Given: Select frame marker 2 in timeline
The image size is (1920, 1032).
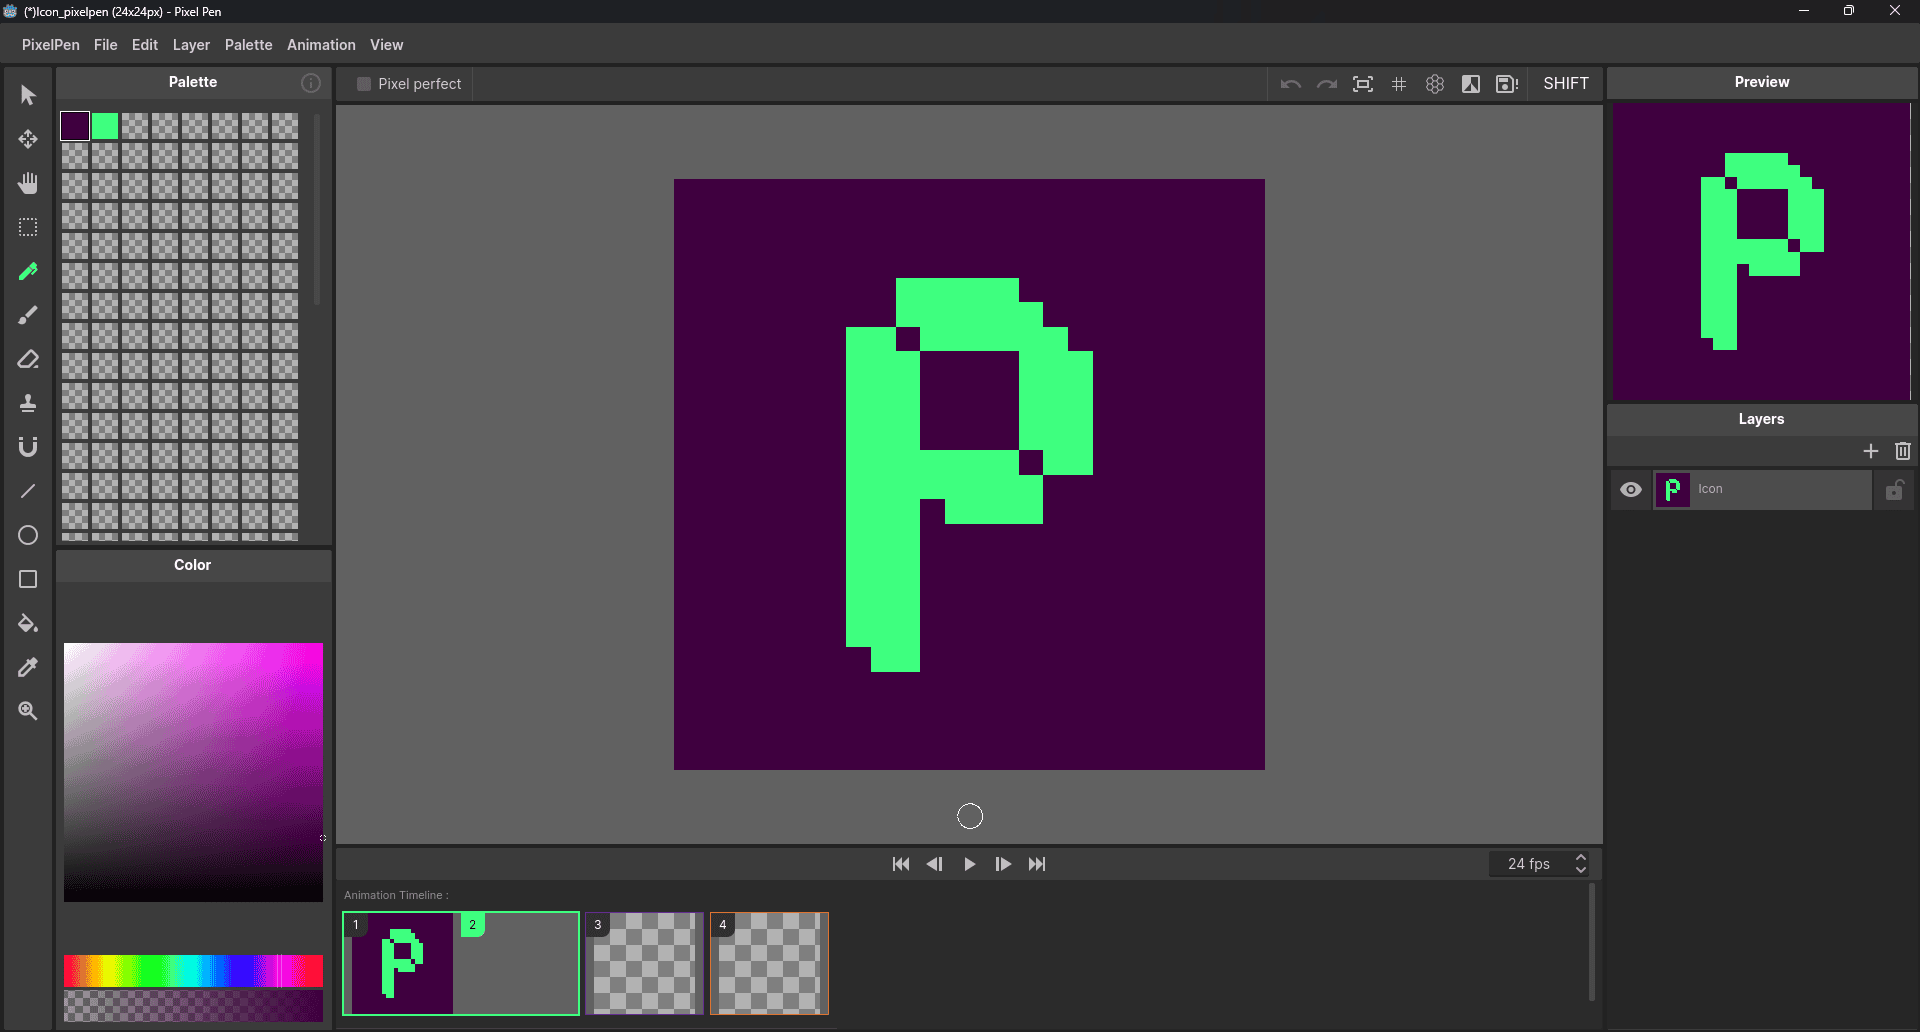Looking at the screenshot, I should tap(472, 925).
